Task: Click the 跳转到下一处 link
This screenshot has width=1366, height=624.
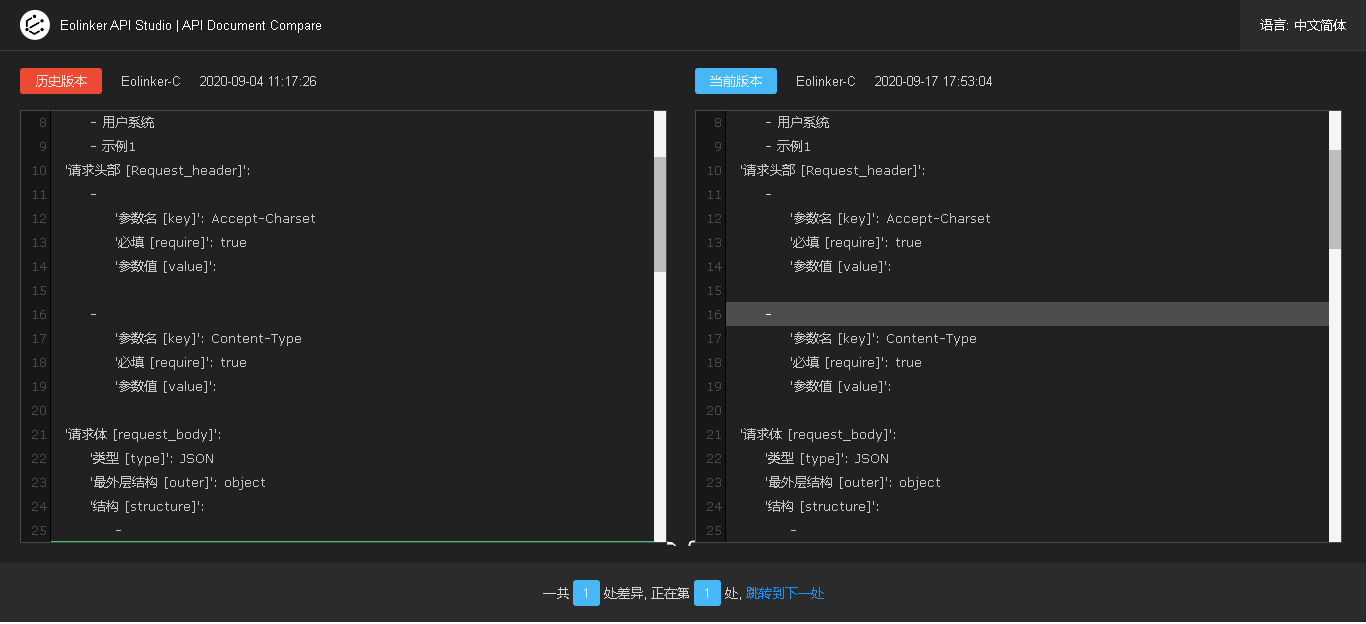Action: (x=785, y=593)
